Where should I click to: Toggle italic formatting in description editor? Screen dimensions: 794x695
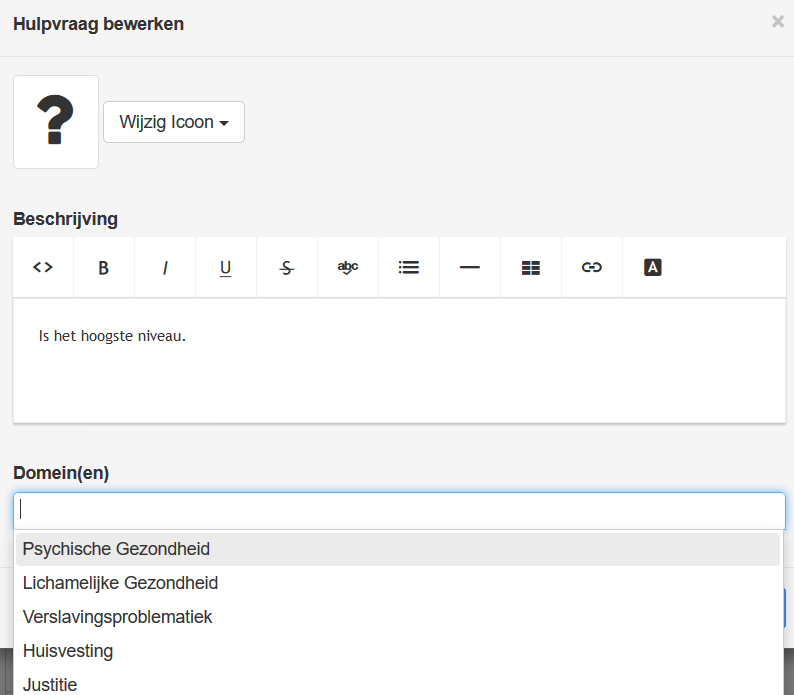(165, 267)
